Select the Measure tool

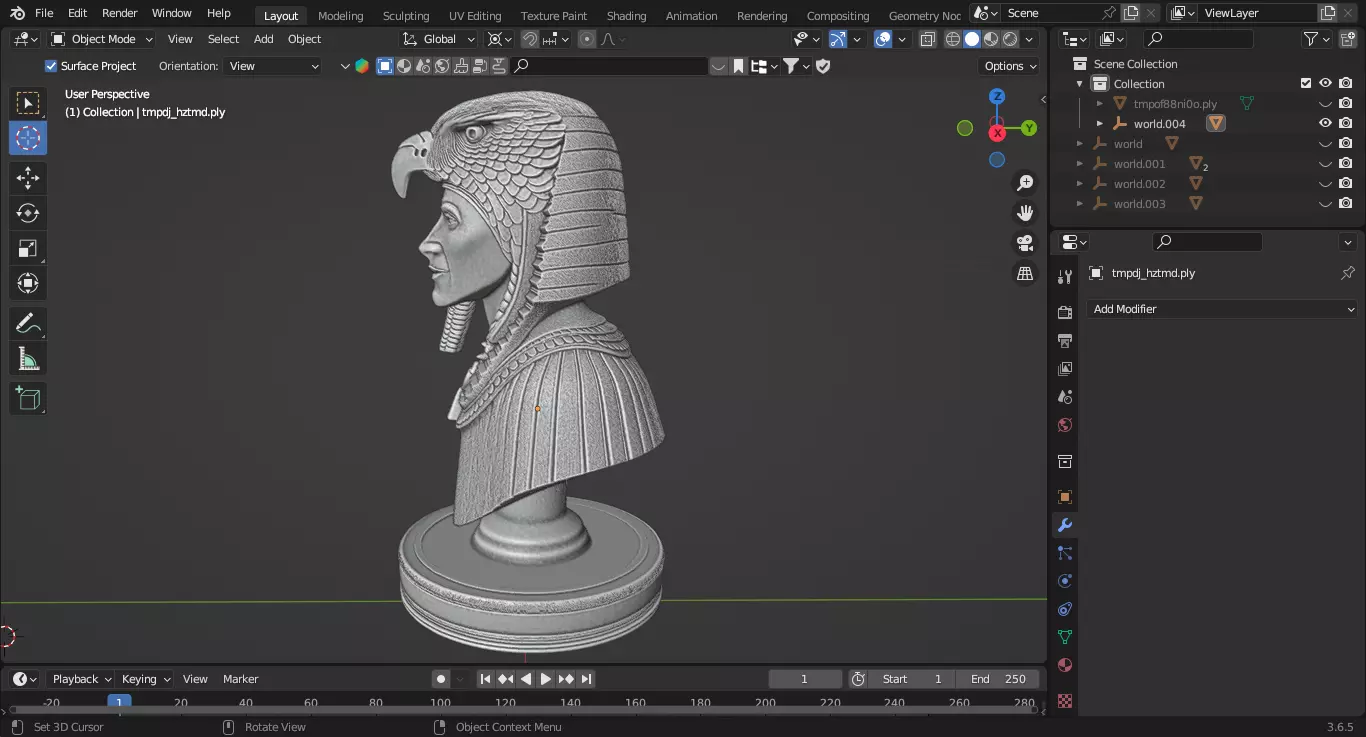tap(28, 358)
